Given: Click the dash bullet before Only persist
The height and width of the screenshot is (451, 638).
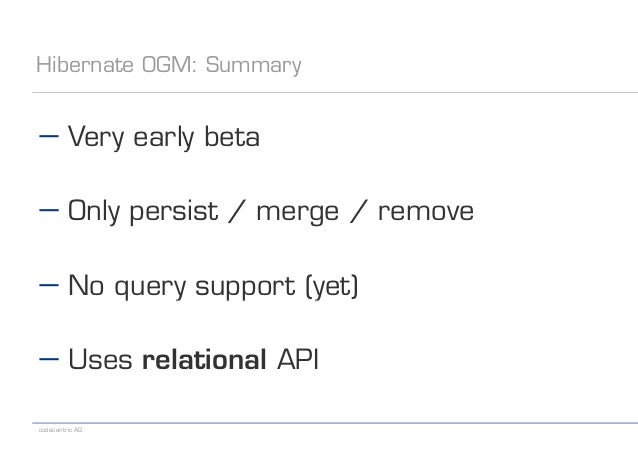Looking at the screenshot, I should (x=49, y=210).
